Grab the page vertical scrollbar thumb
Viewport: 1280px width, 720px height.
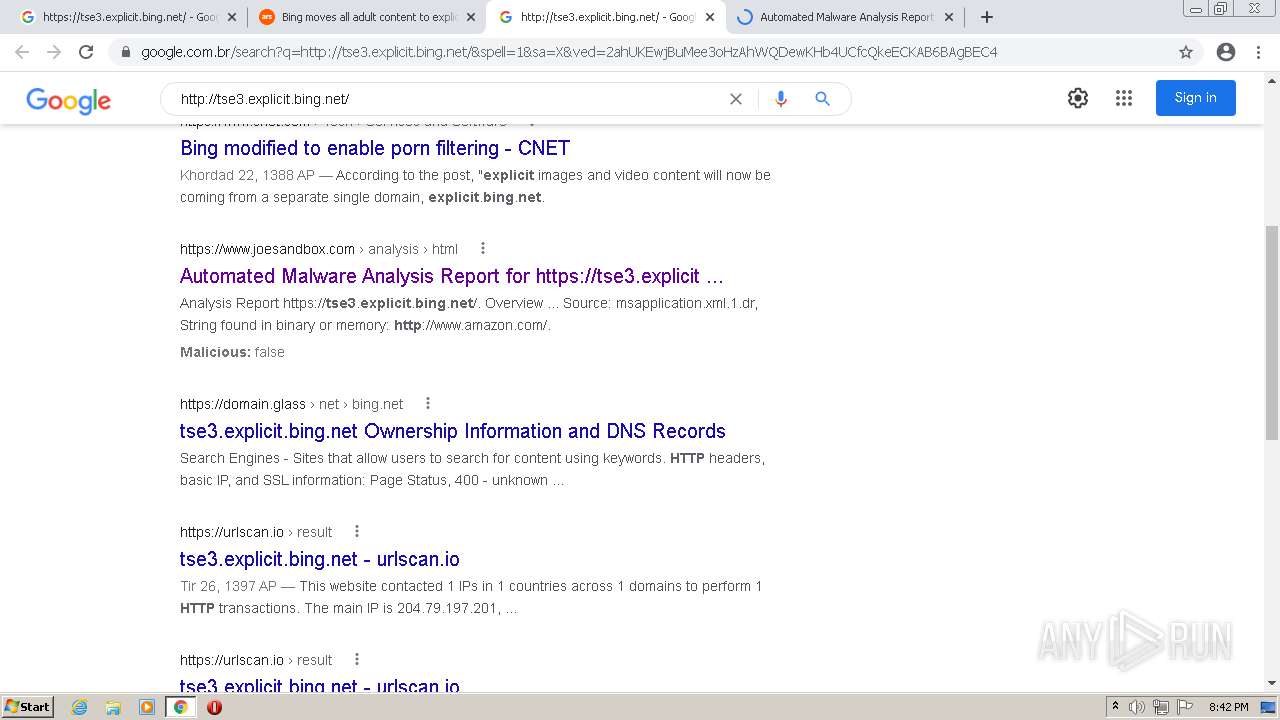[x=1271, y=332]
